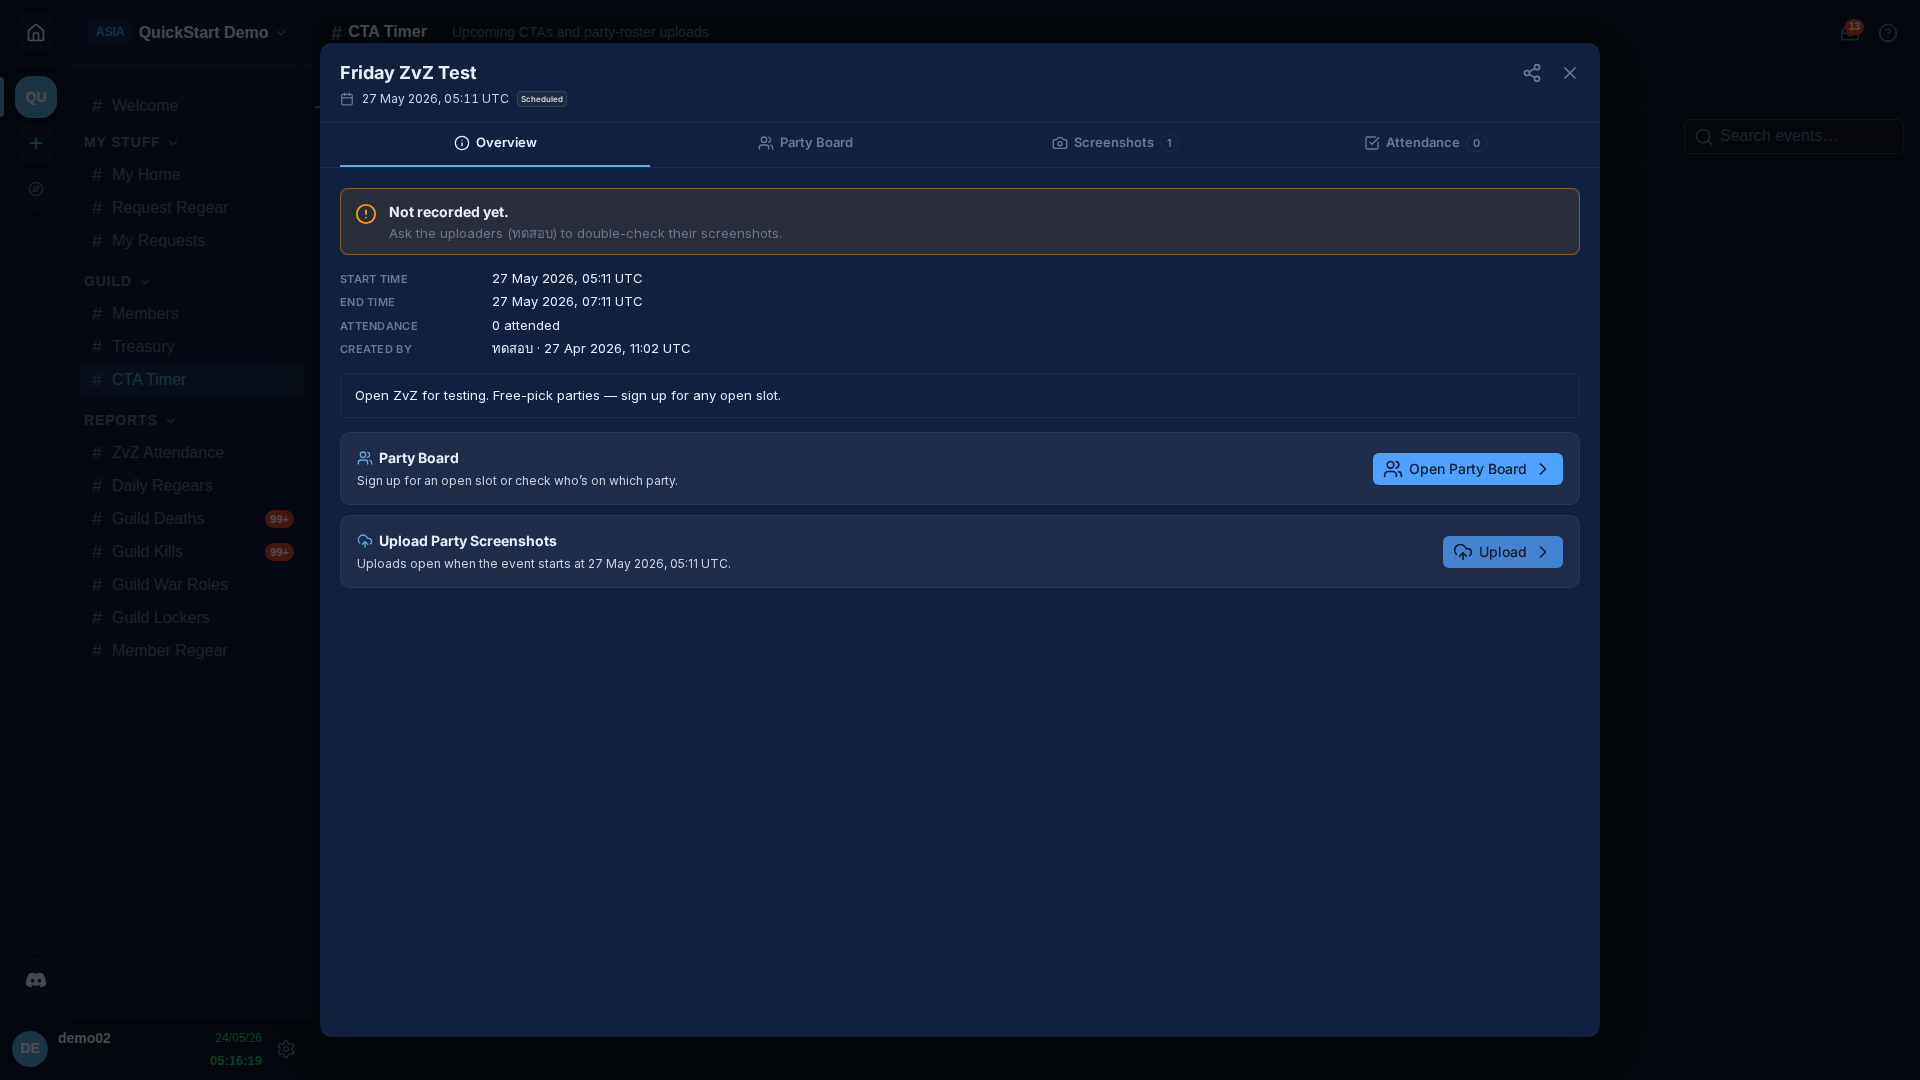Switch to the Screenshots tab
The image size is (1920, 1080).
pyautogui.click(x=1115, y=143)
